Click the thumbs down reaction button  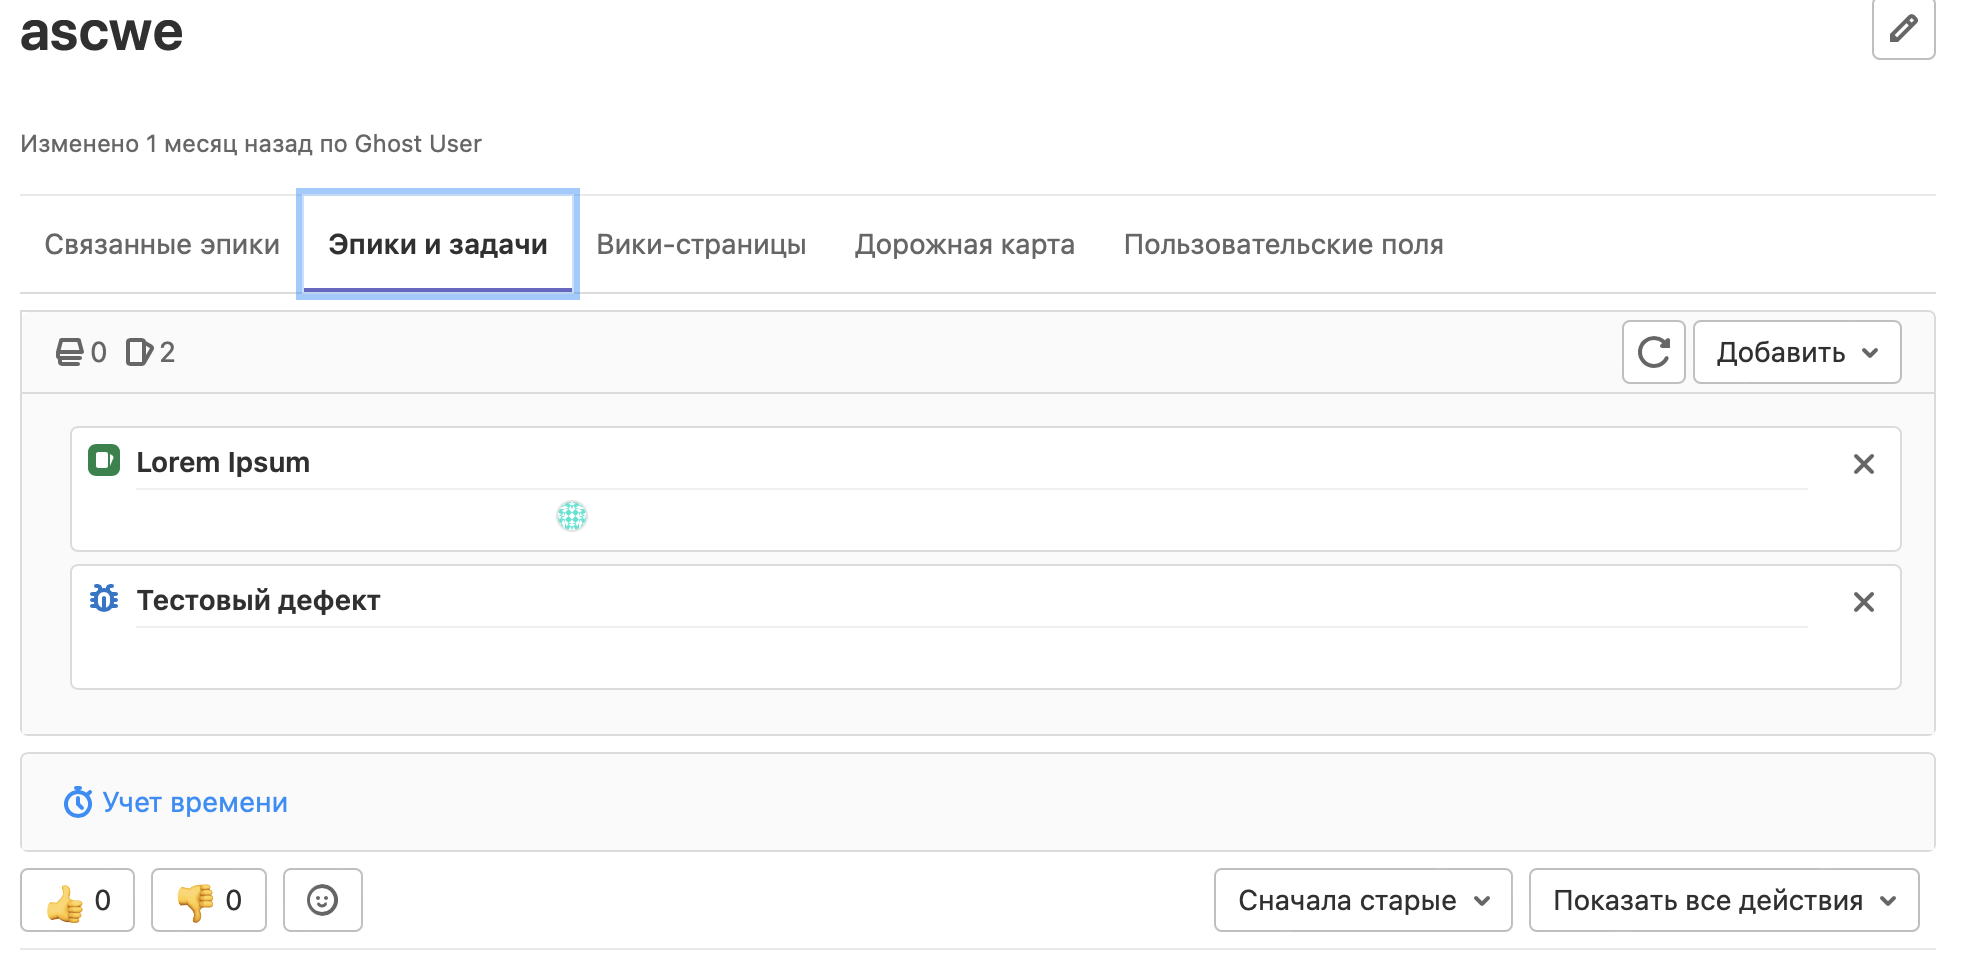pyautogui.click(x=207, y=899)
